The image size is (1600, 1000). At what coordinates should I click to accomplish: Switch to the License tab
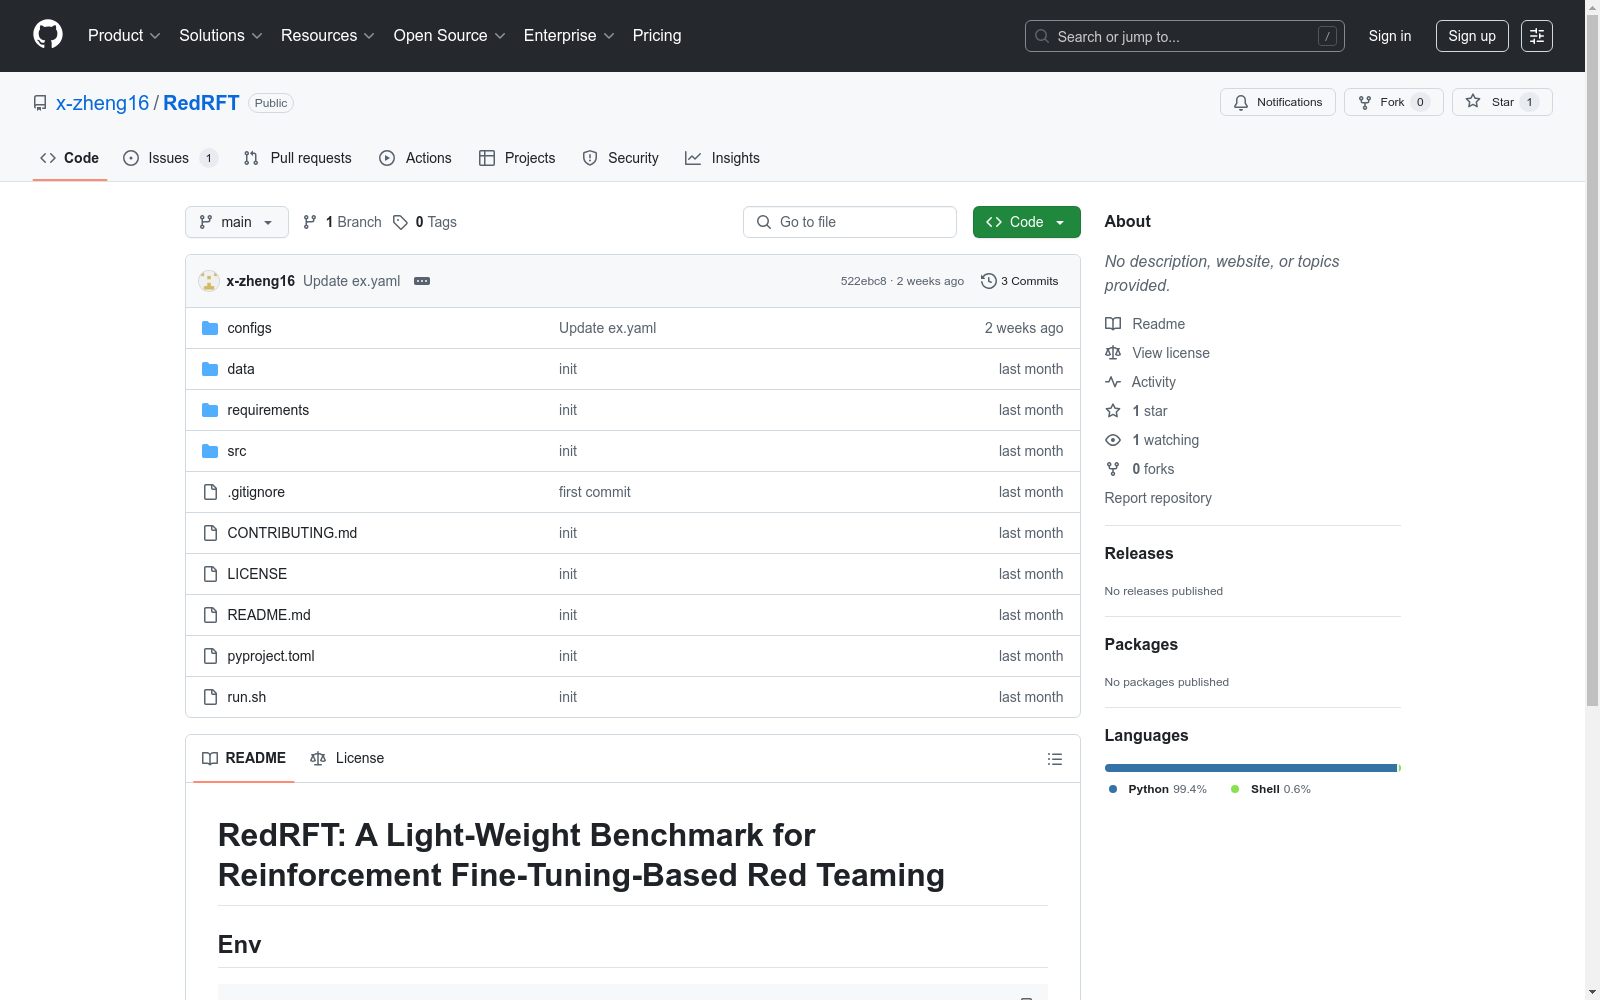(x=347, y=758)
